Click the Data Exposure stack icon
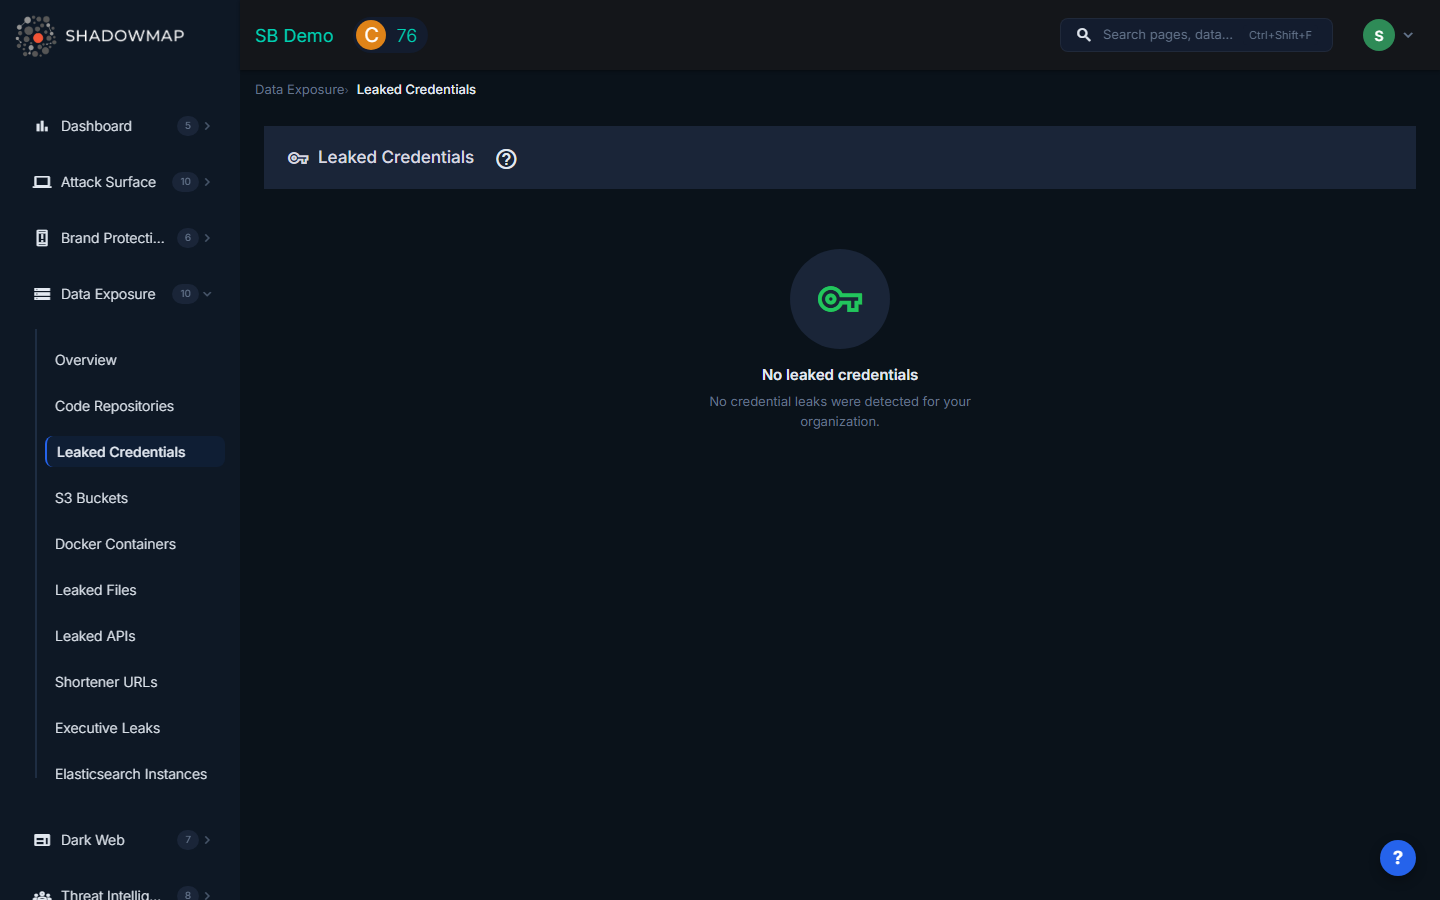 (42, 294)
